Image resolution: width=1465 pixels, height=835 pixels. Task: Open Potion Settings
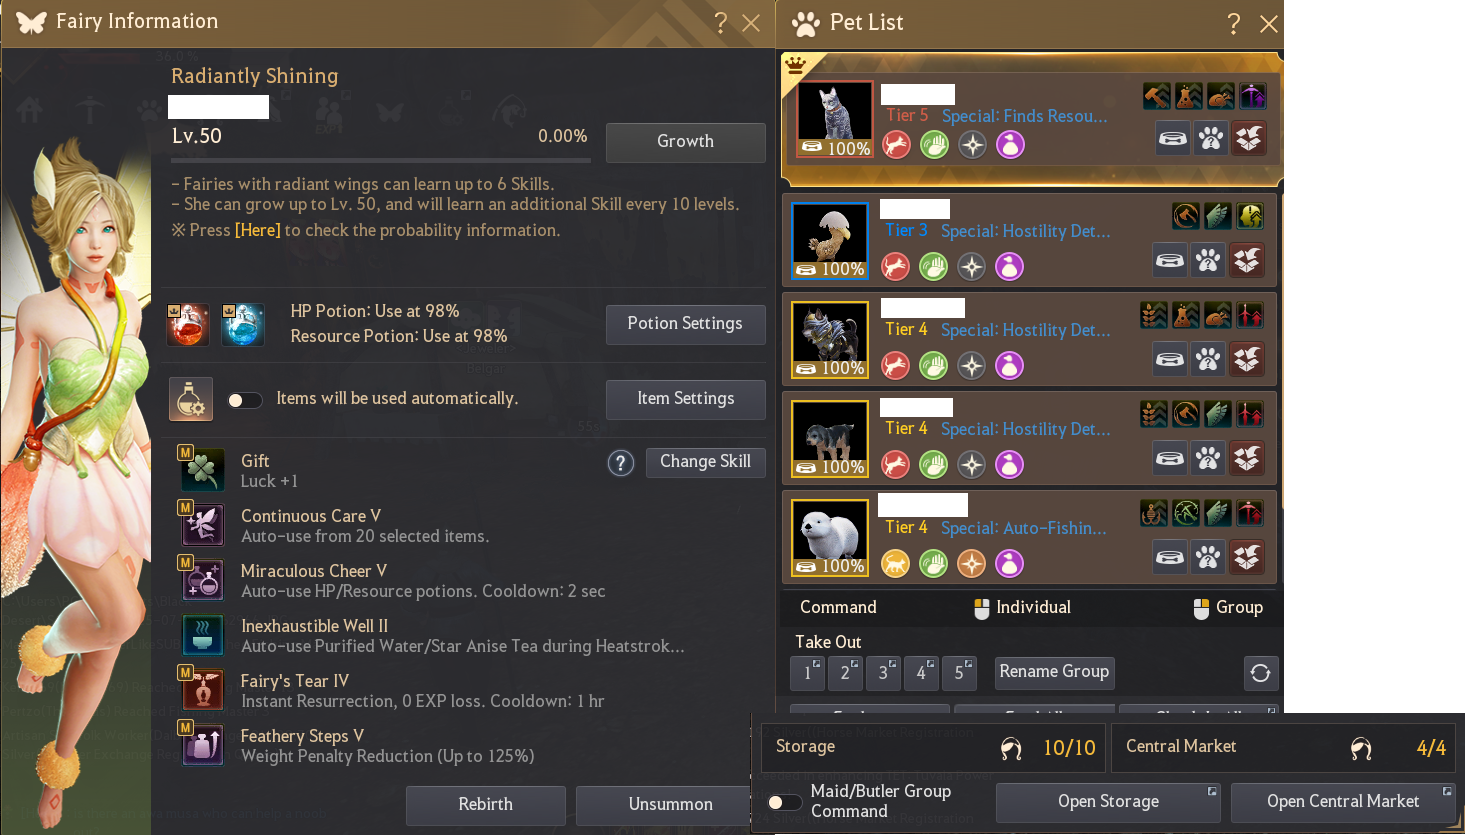tap(685, 324)
